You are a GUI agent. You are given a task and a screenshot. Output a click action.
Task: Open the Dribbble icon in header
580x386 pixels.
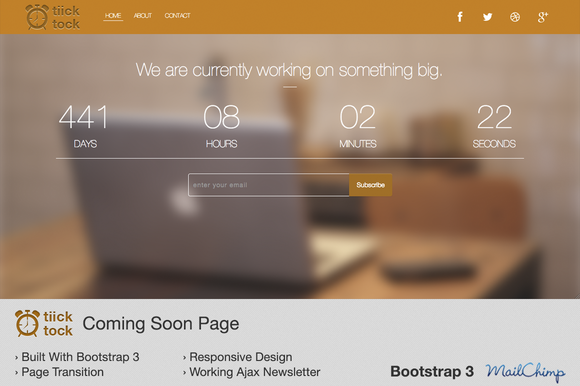click(x=515, y=17)
